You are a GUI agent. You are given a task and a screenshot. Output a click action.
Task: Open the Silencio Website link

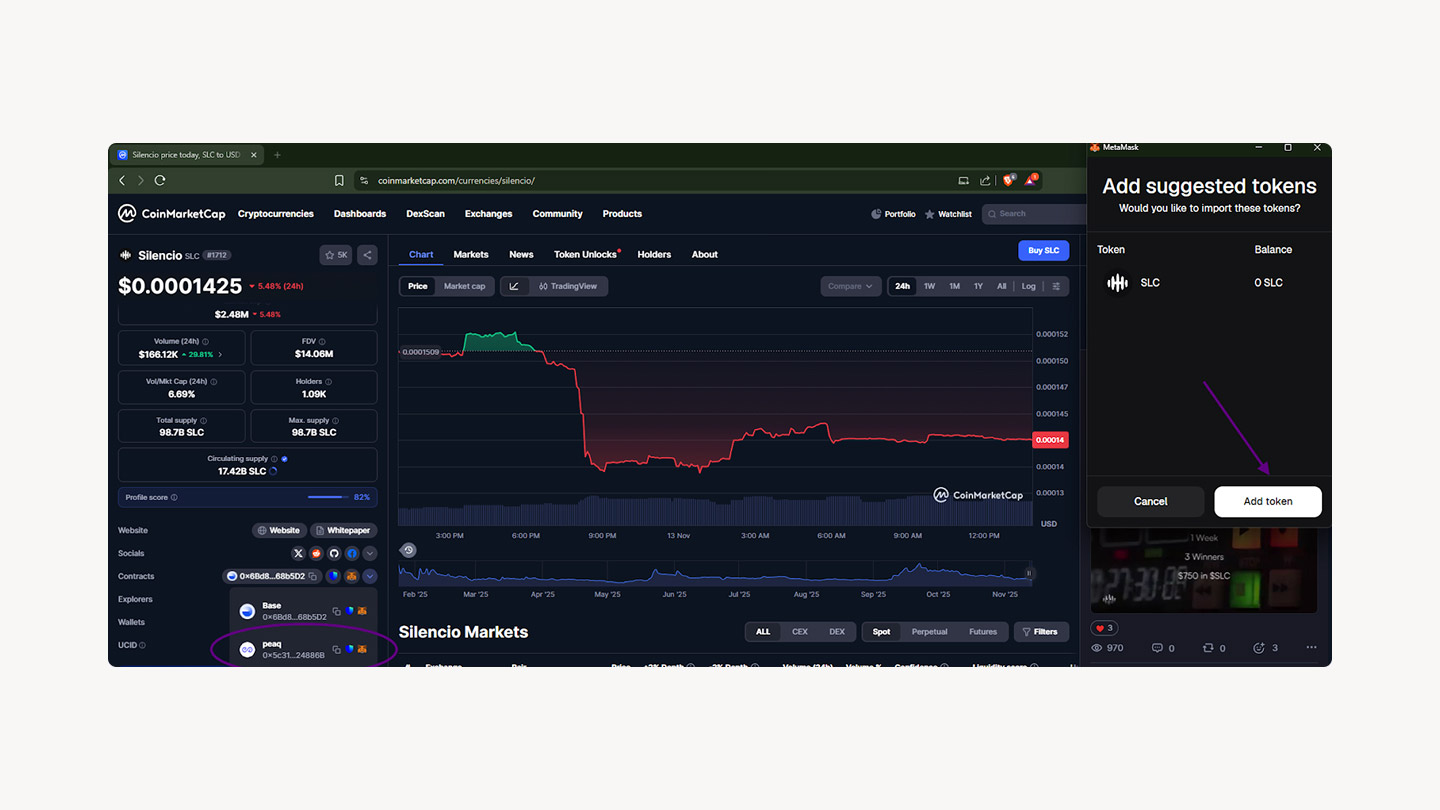point(279,530)
